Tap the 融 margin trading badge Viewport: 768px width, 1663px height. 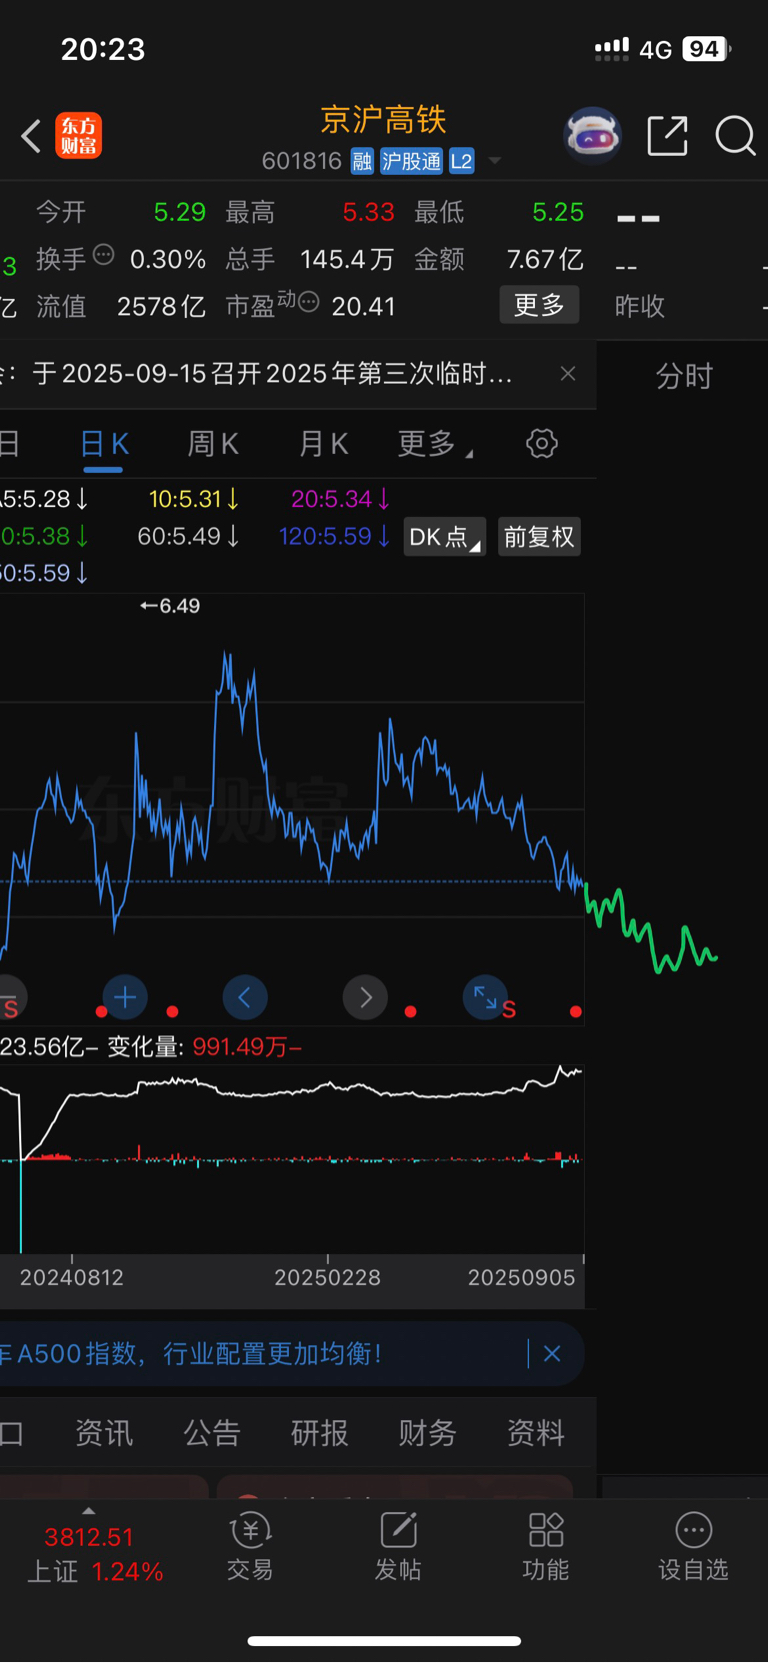(x=362, y=161)
